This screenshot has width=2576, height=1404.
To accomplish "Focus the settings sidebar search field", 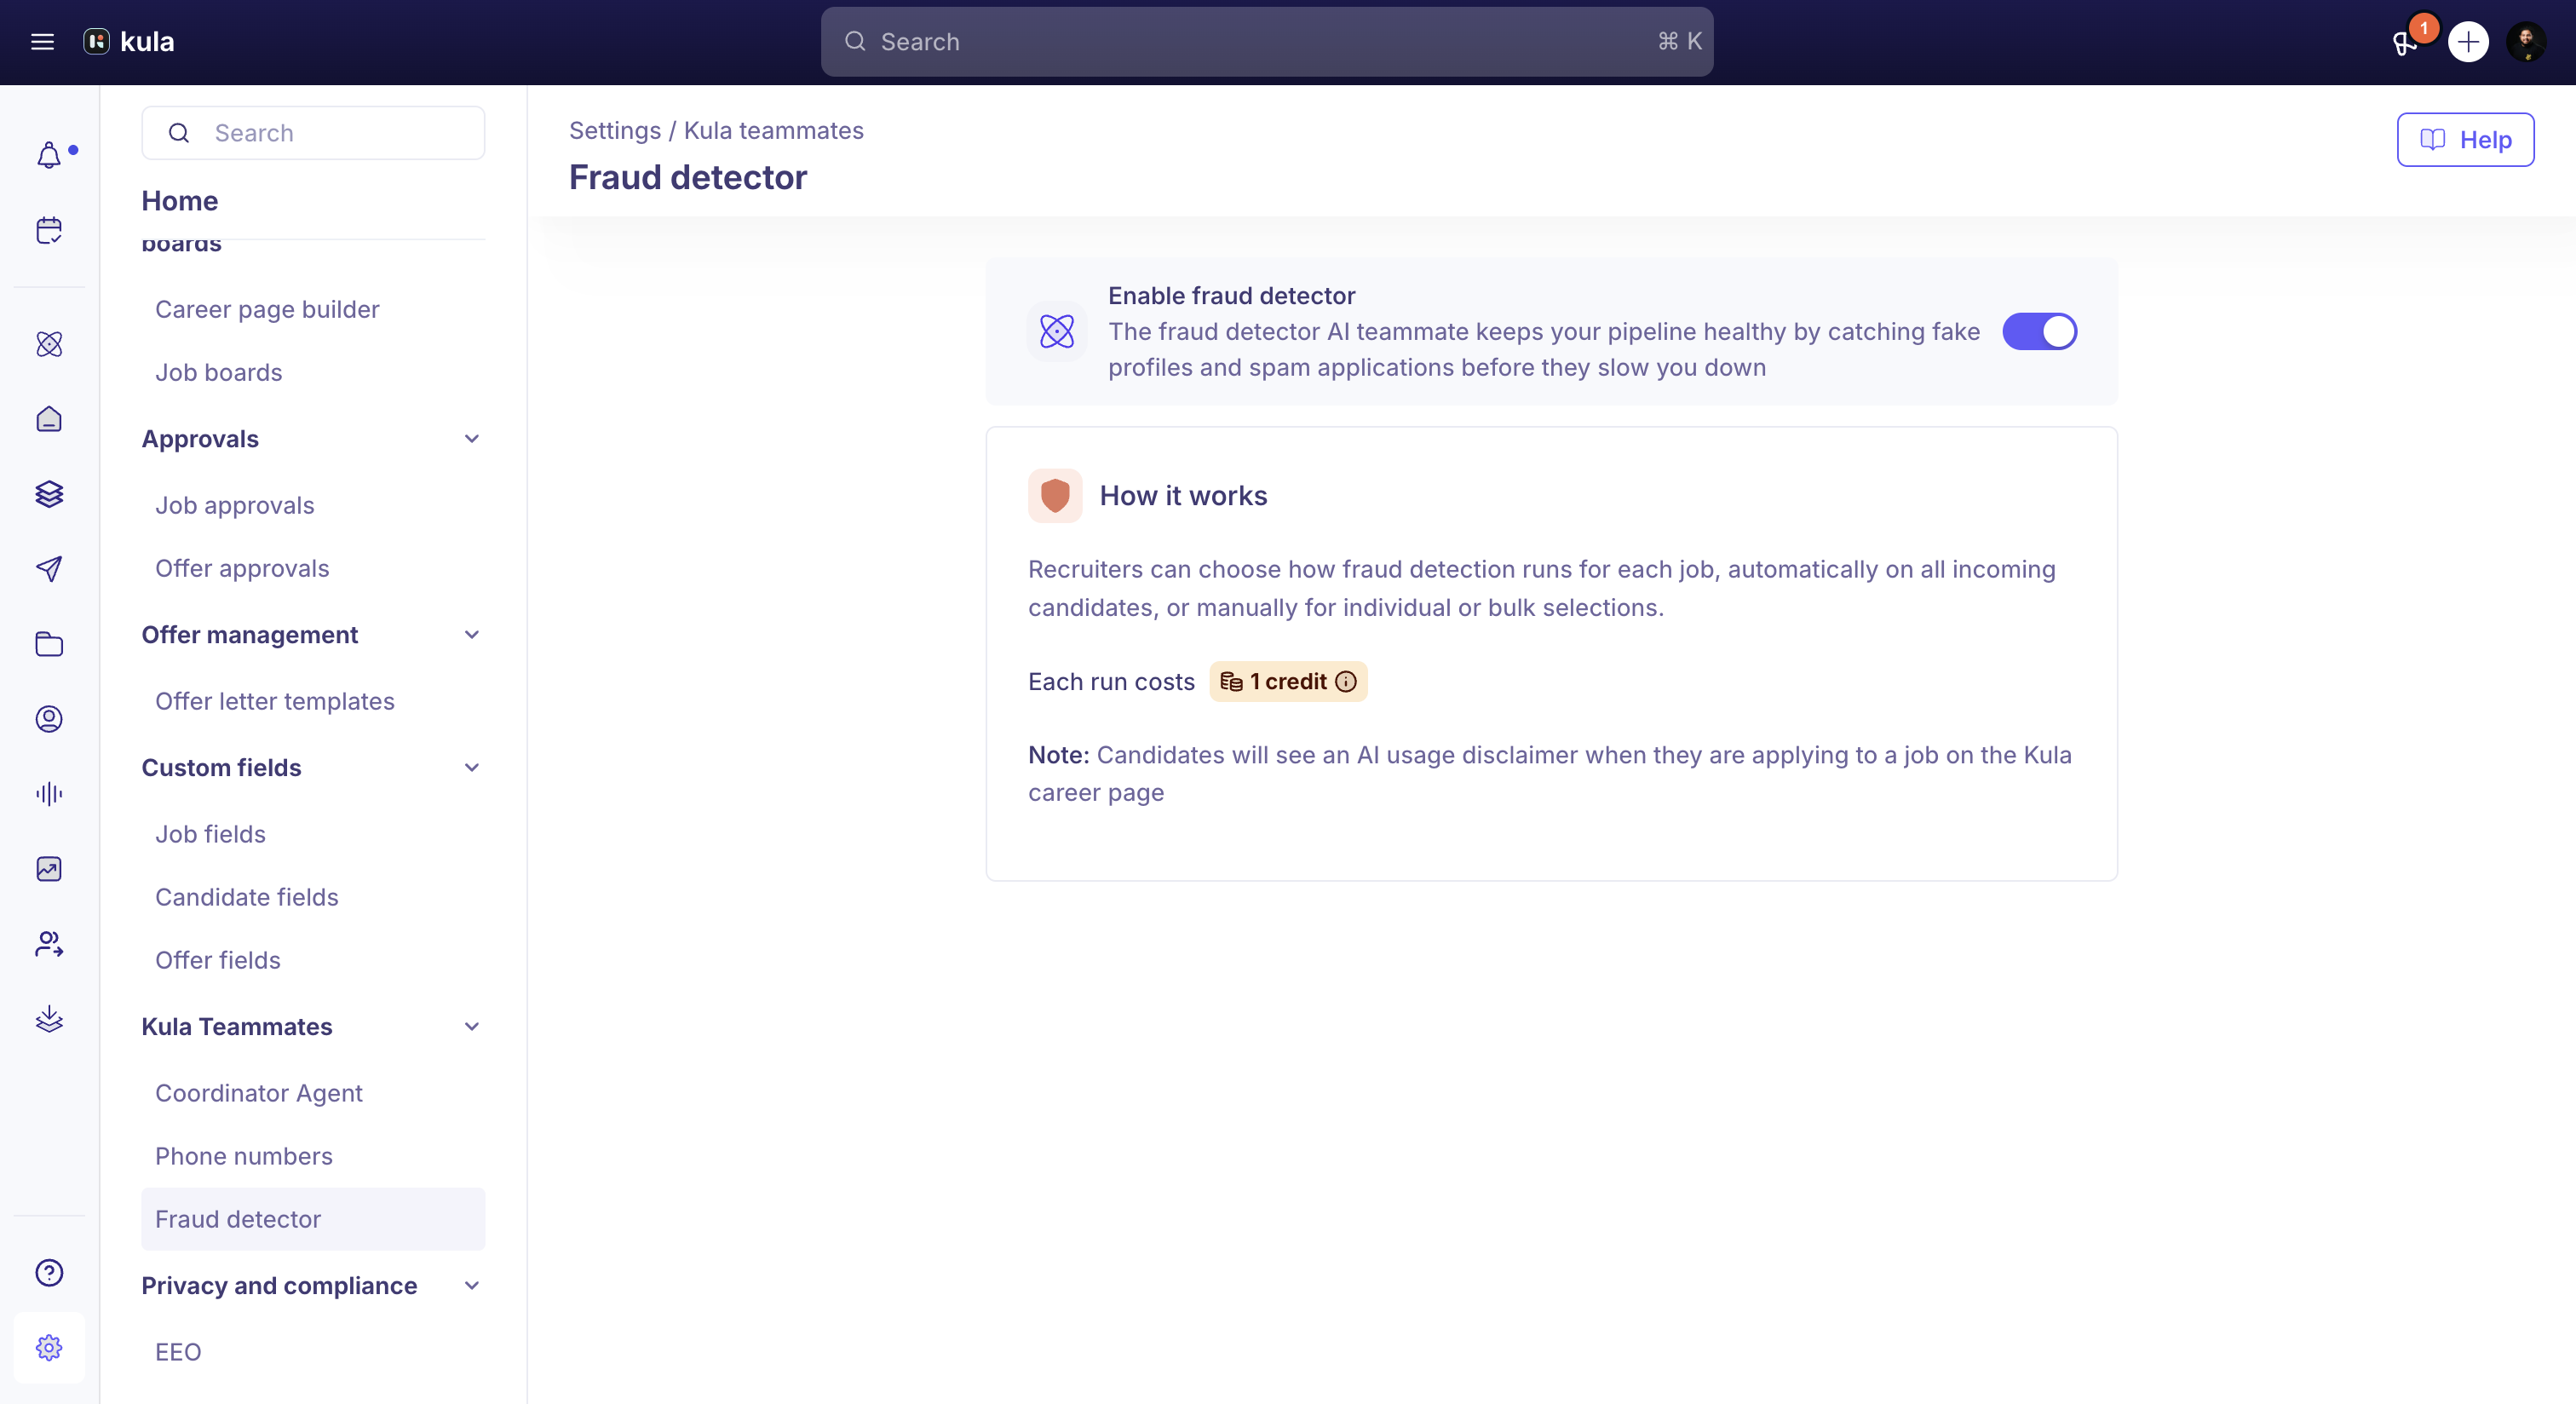I will 314,133.
